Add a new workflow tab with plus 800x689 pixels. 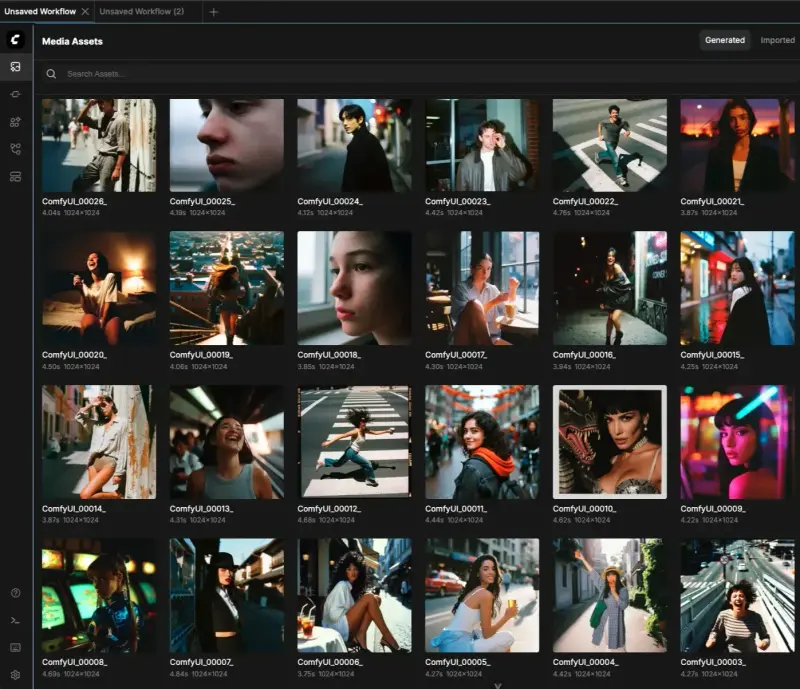pyautogui.click(x=213, y=12)
